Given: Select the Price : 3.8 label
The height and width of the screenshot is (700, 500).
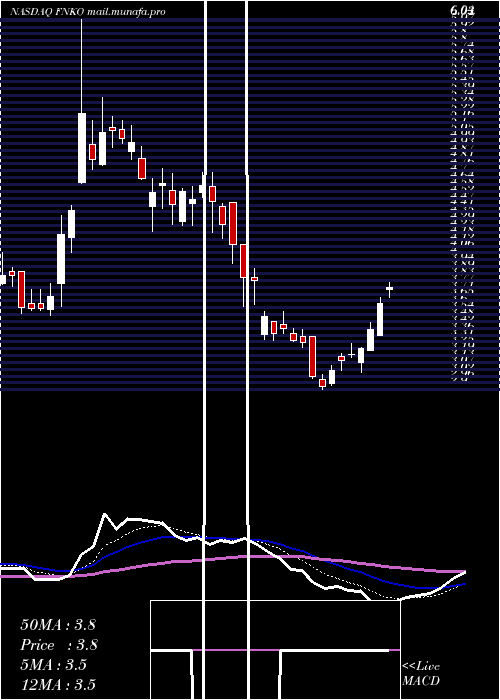Looking at the screenshot, I should (x=59, y=645).
